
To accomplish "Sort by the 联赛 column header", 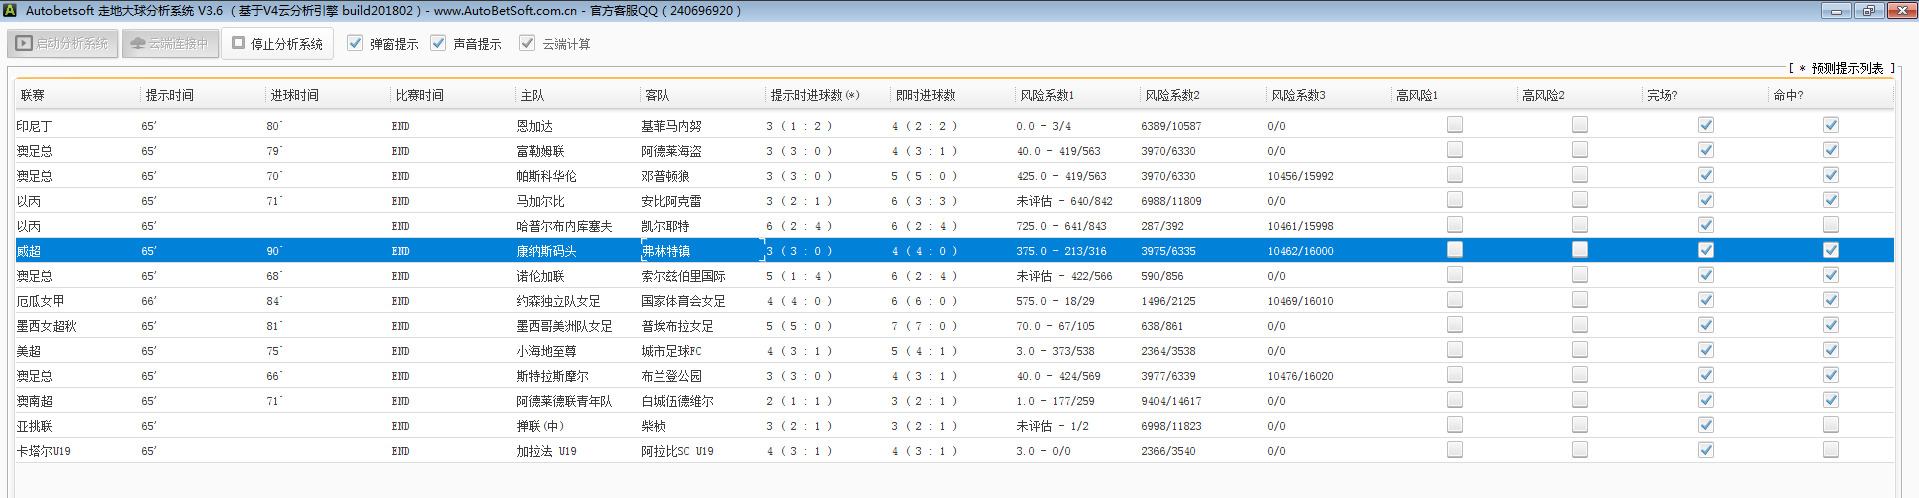I will click(33, 95).
